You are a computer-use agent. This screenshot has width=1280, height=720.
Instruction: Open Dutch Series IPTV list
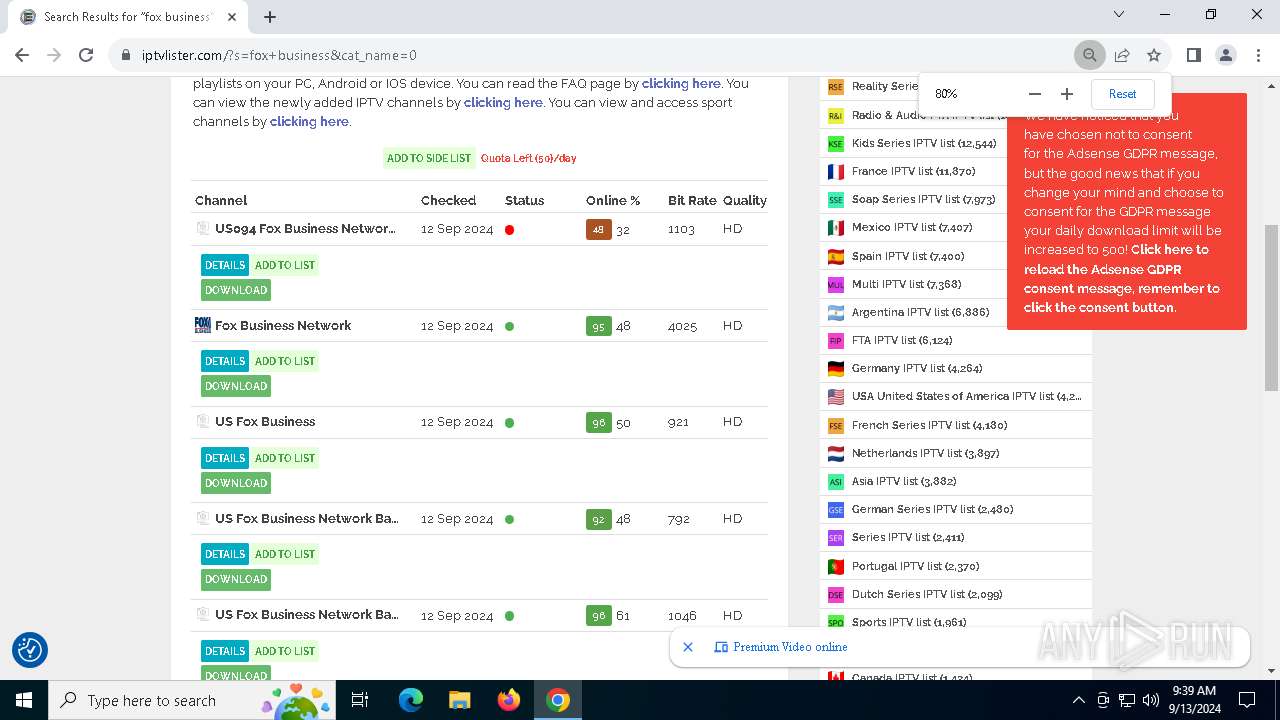coord(926,594)
